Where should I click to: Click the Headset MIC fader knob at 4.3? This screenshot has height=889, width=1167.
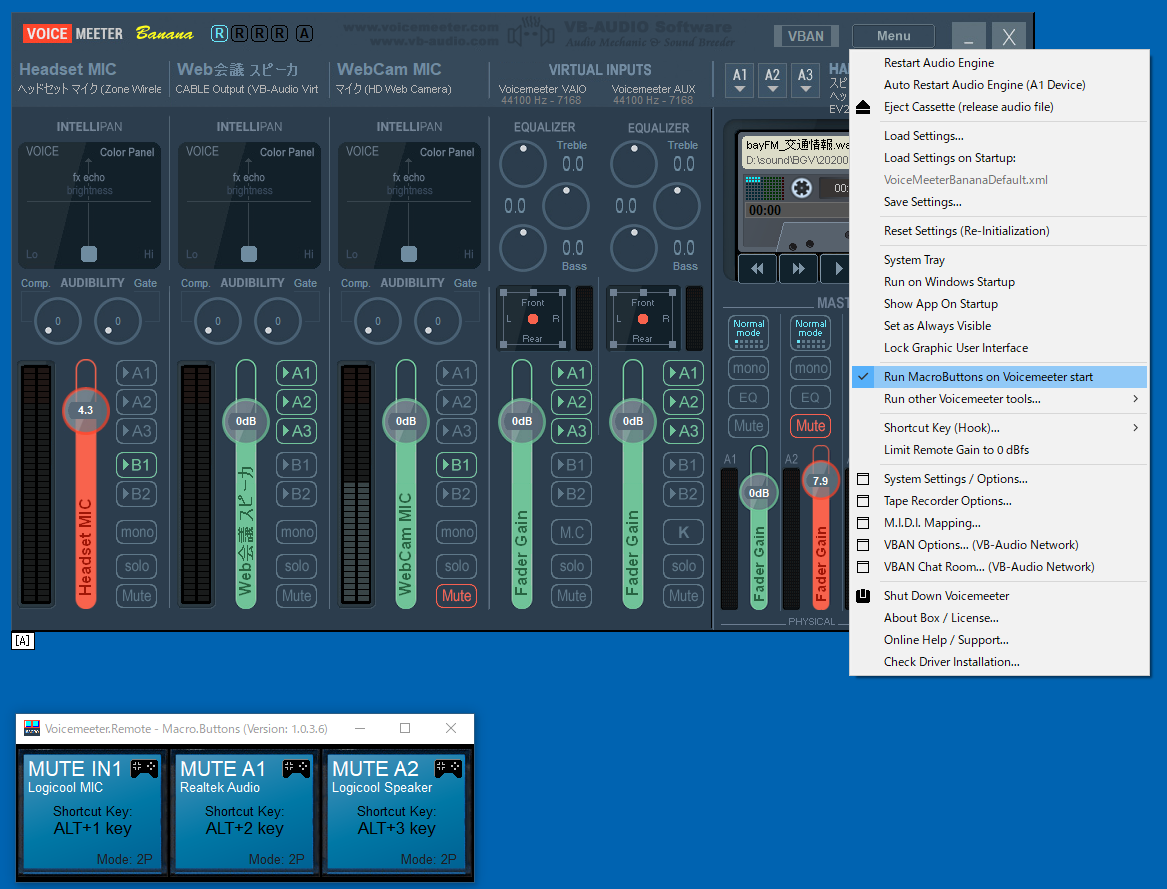(x=86, y=410)
